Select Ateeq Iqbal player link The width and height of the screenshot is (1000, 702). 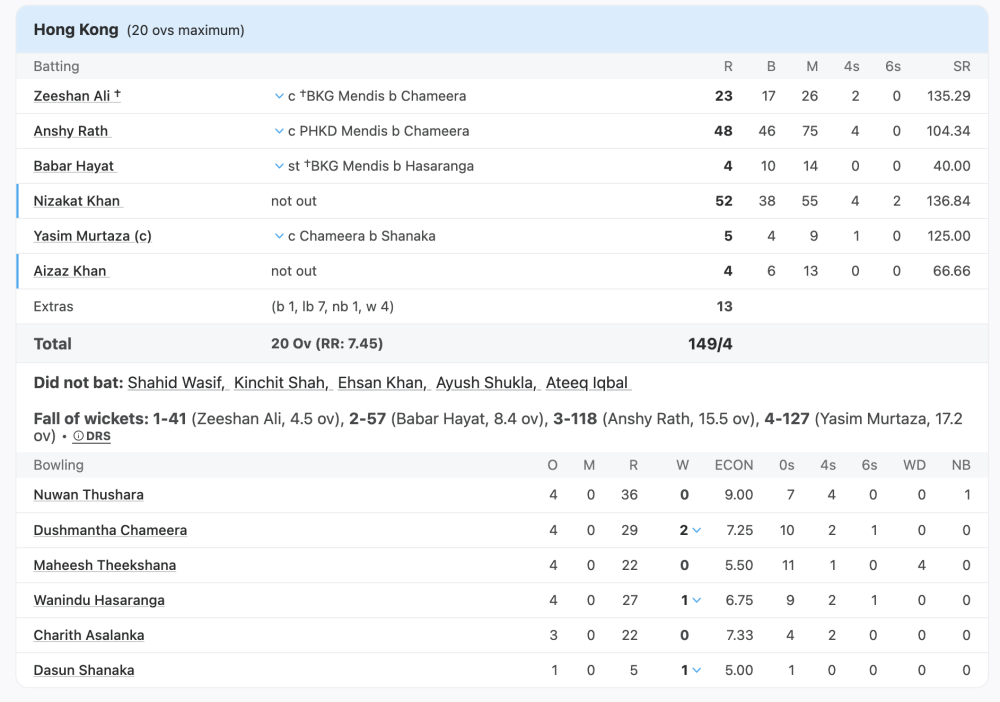click(587, 383)
